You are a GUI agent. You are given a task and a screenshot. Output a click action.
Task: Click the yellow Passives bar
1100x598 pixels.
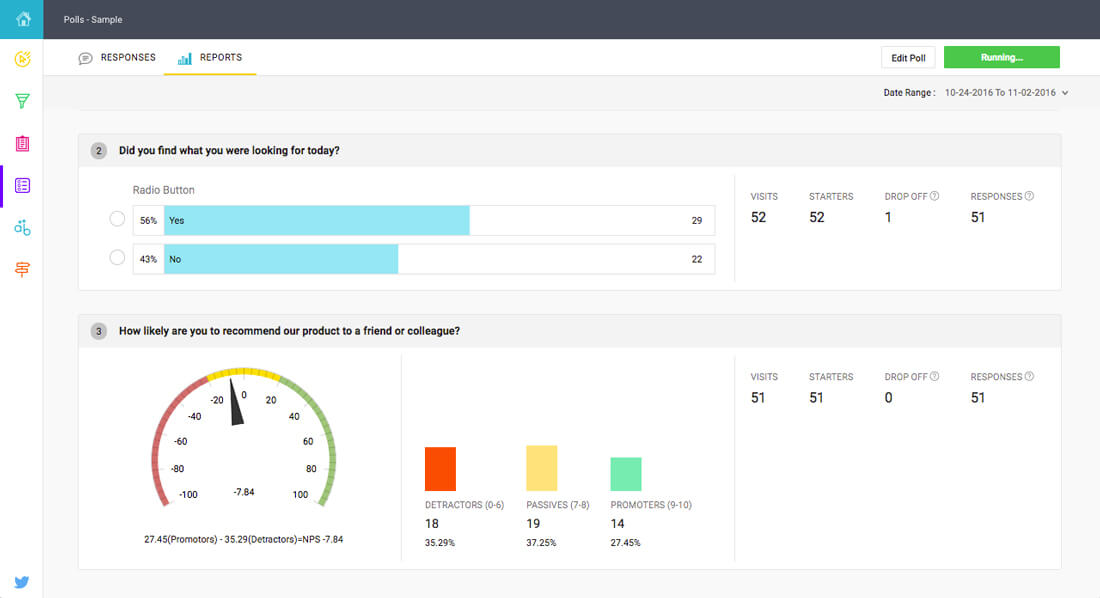pos(542,468)
